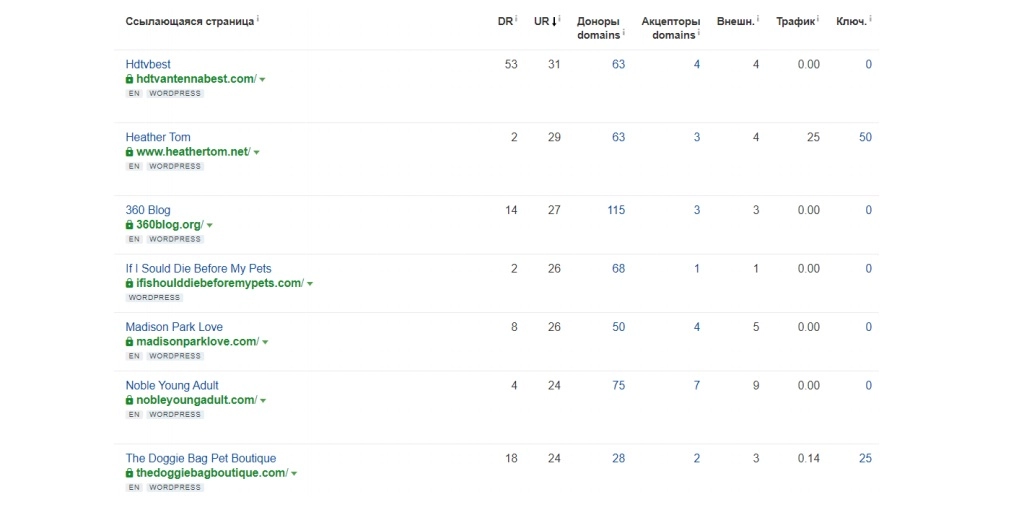Click the info icon beside Трафик header

click(x=820, y=18)
